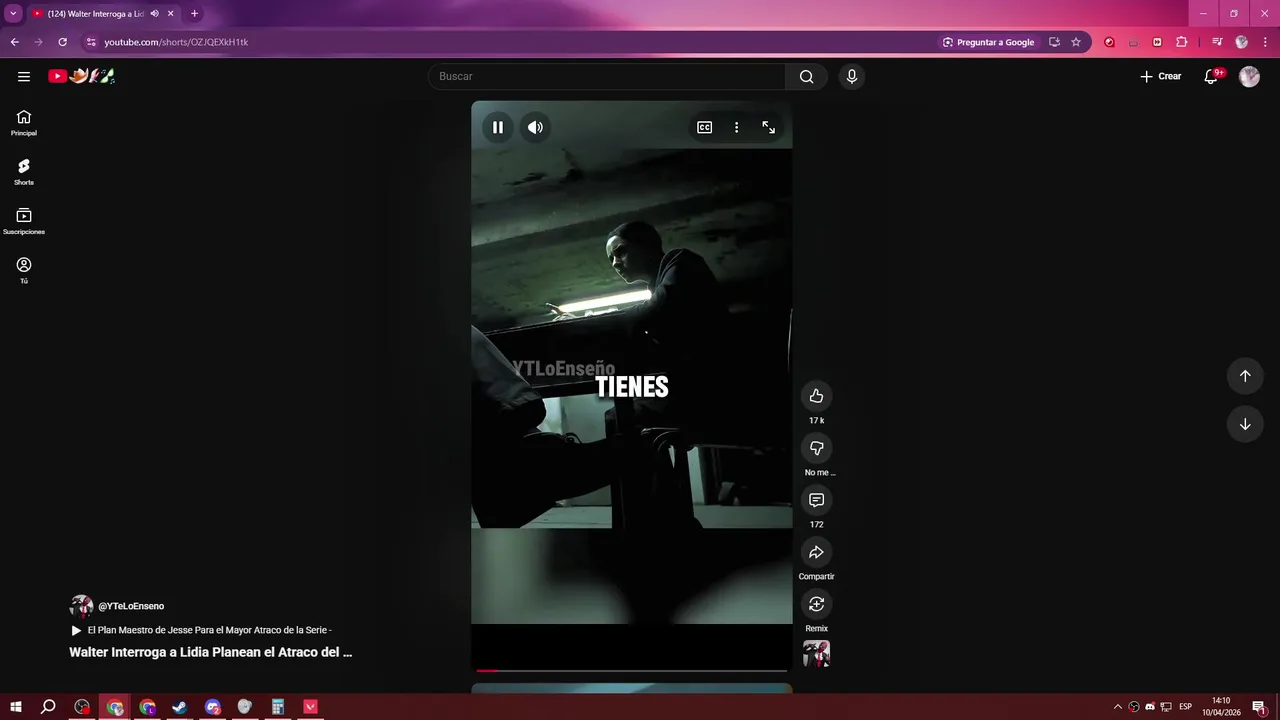Screen dimensions: 1280x720
Task: Open Suscripciones in the sidebar
Action: 24,221
